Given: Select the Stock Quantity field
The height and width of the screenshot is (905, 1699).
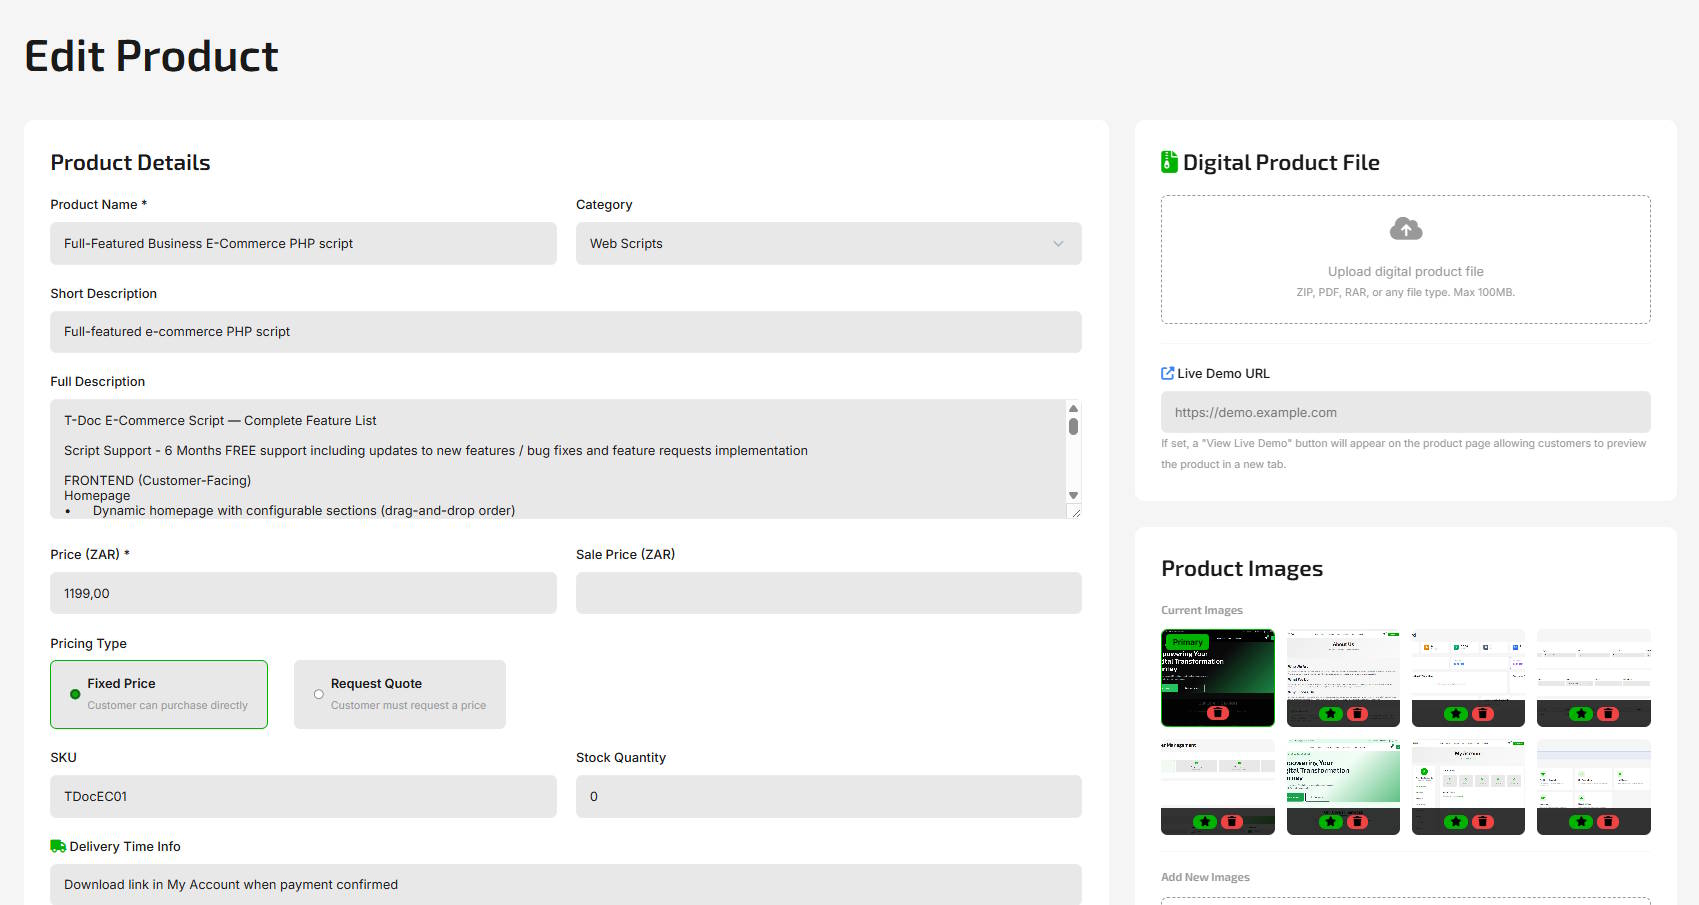Looking at the screenshot, I should [x=828, y=797].
